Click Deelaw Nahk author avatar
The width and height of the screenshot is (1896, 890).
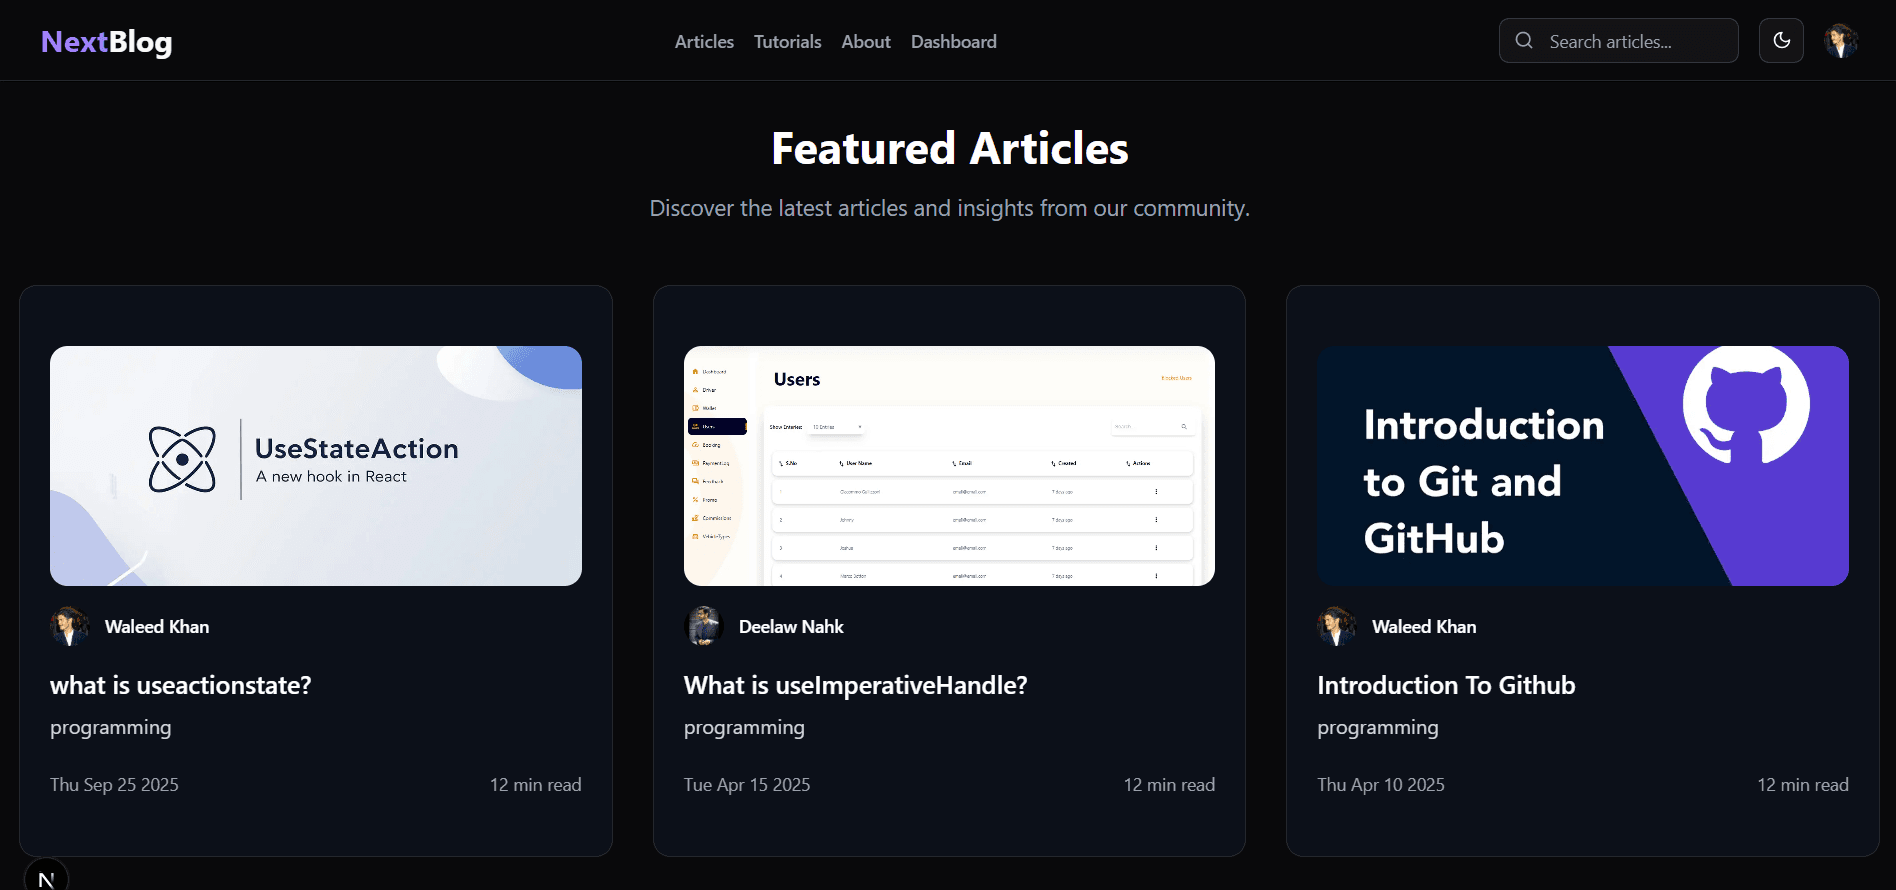pos(704,626)
